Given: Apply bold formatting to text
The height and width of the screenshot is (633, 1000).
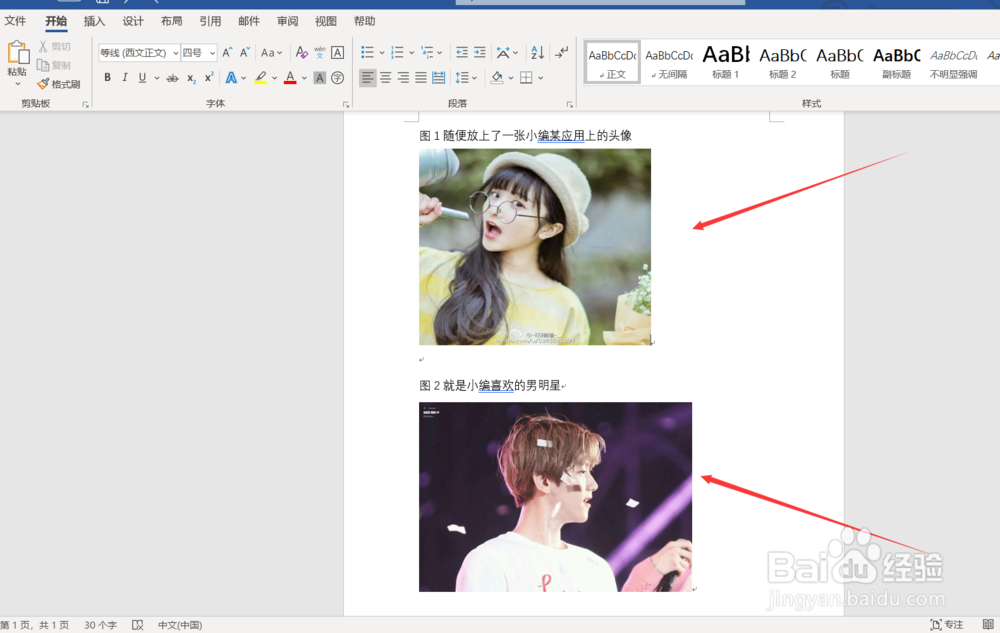Looking at the screenshot, I should click(x=107, y=77).
